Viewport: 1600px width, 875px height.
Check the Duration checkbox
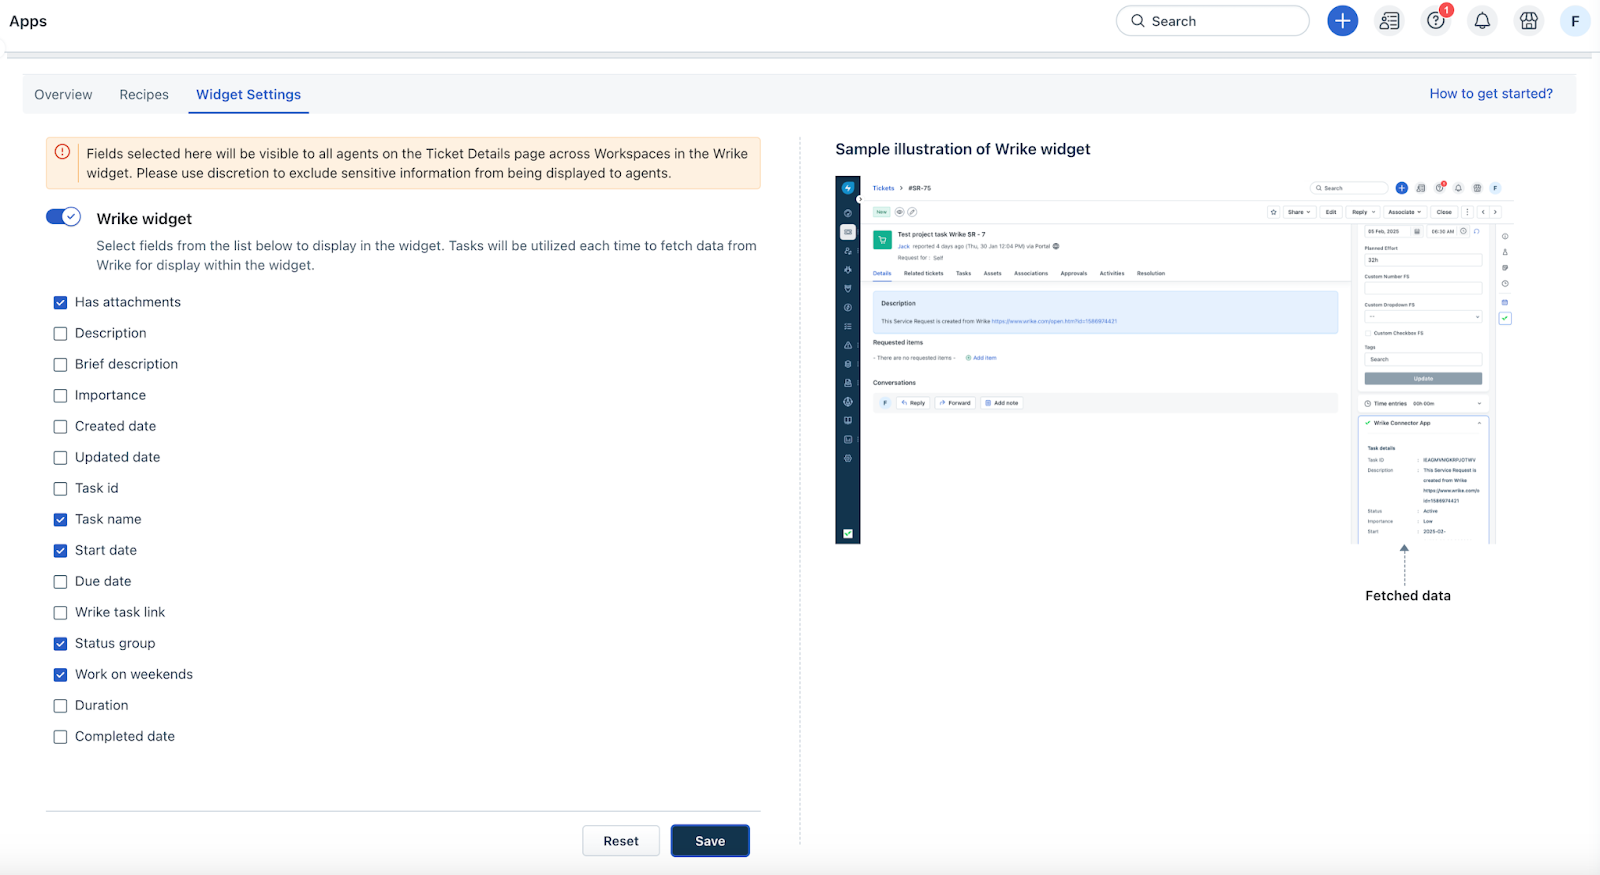pos(60,705)
